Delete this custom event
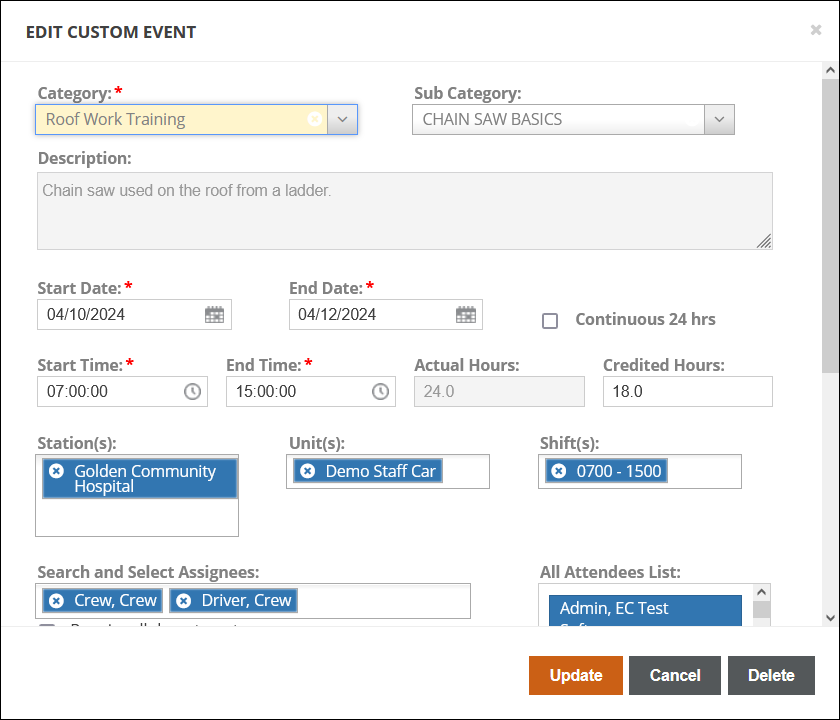 pos(771,675)
